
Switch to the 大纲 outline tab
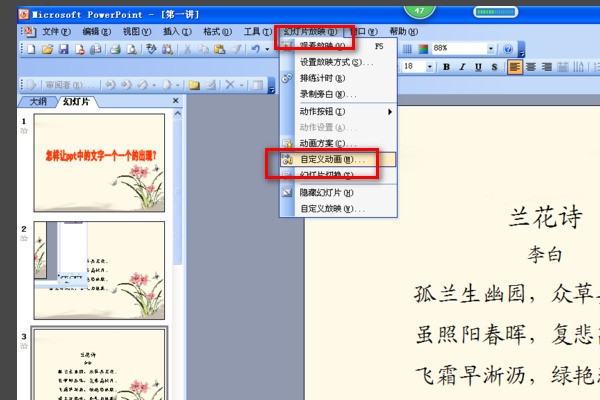point(38,101)
